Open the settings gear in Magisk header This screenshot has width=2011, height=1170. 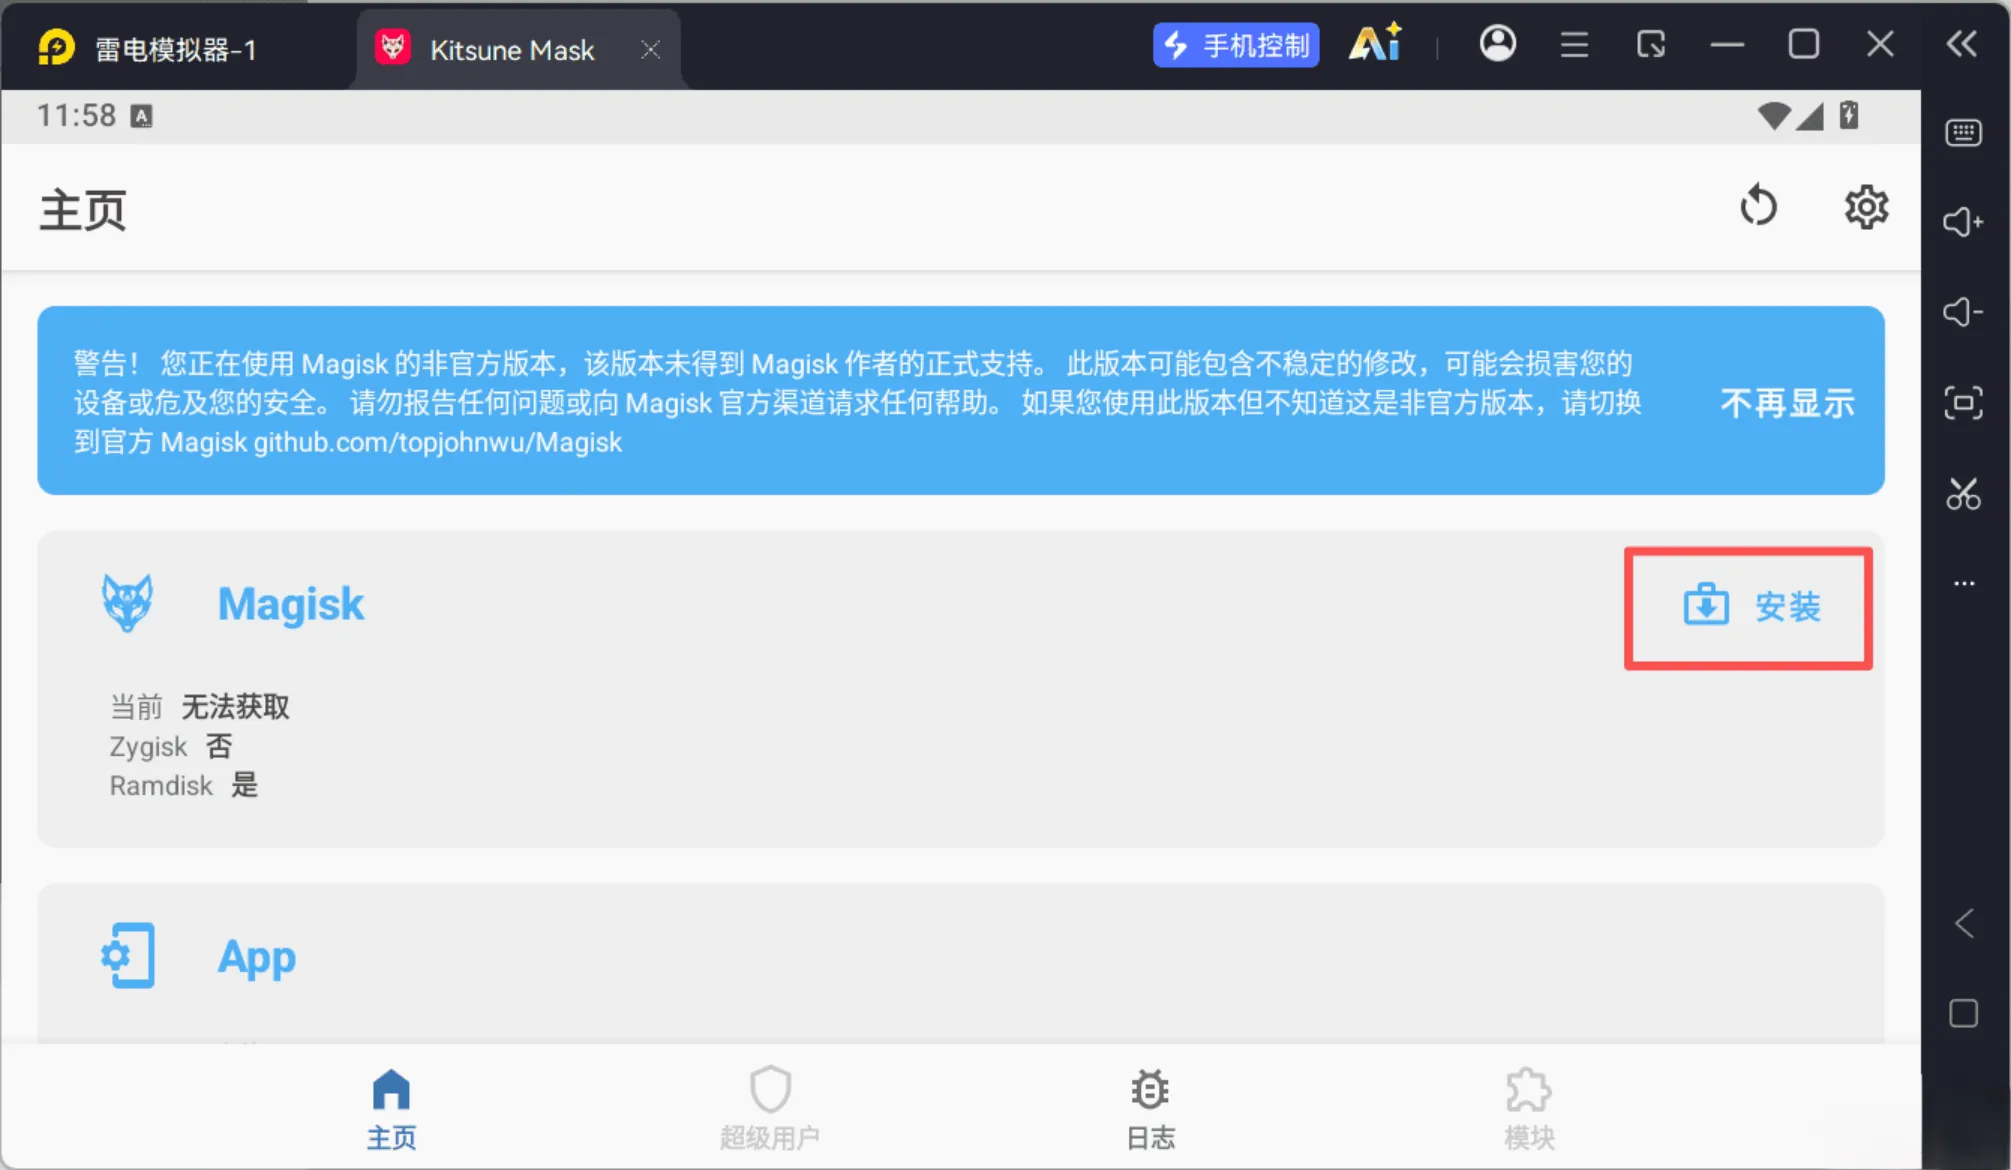1865,208
